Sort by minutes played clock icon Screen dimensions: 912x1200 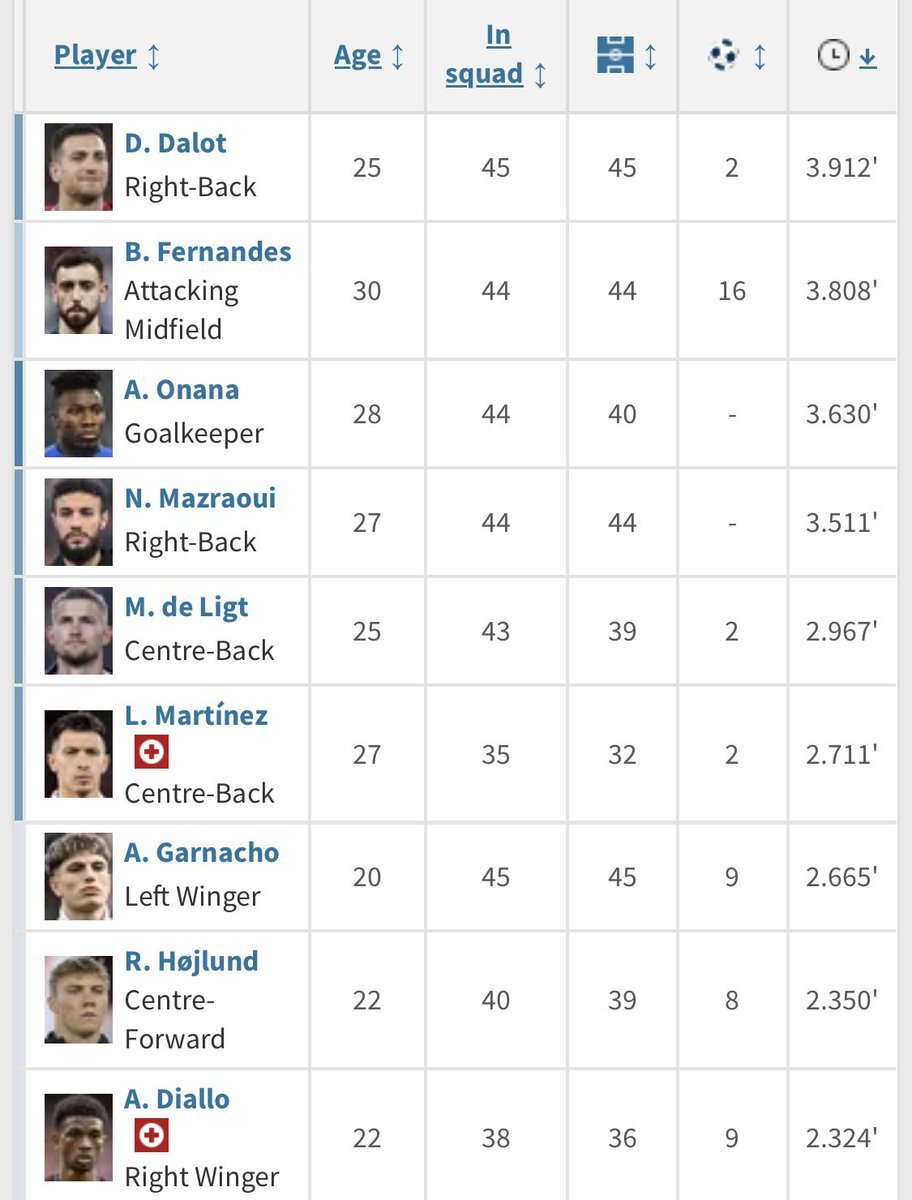pyautogui.click(x=833, y=56)
